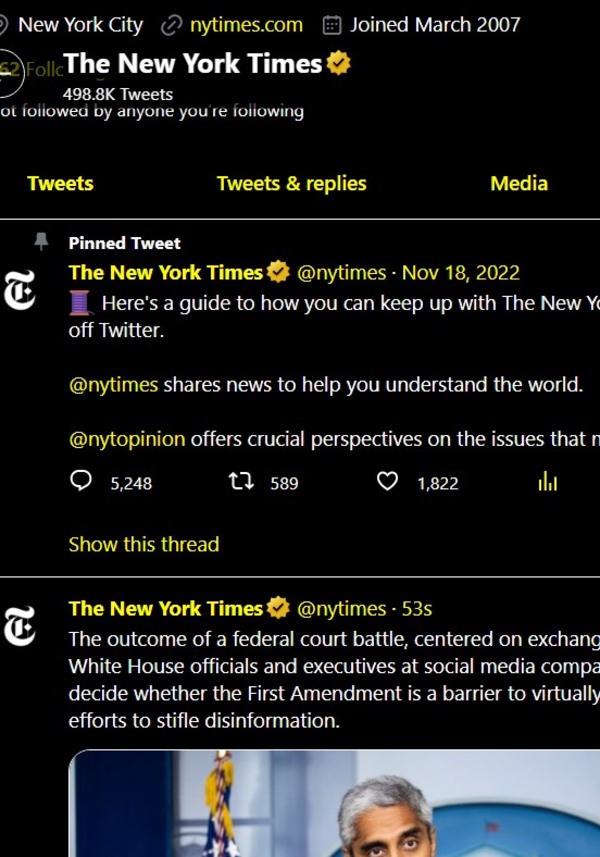Open the nytimes.com profile link
Image resolution: width=600 pixels, height=857 pixels.
(x=246, y=25)
